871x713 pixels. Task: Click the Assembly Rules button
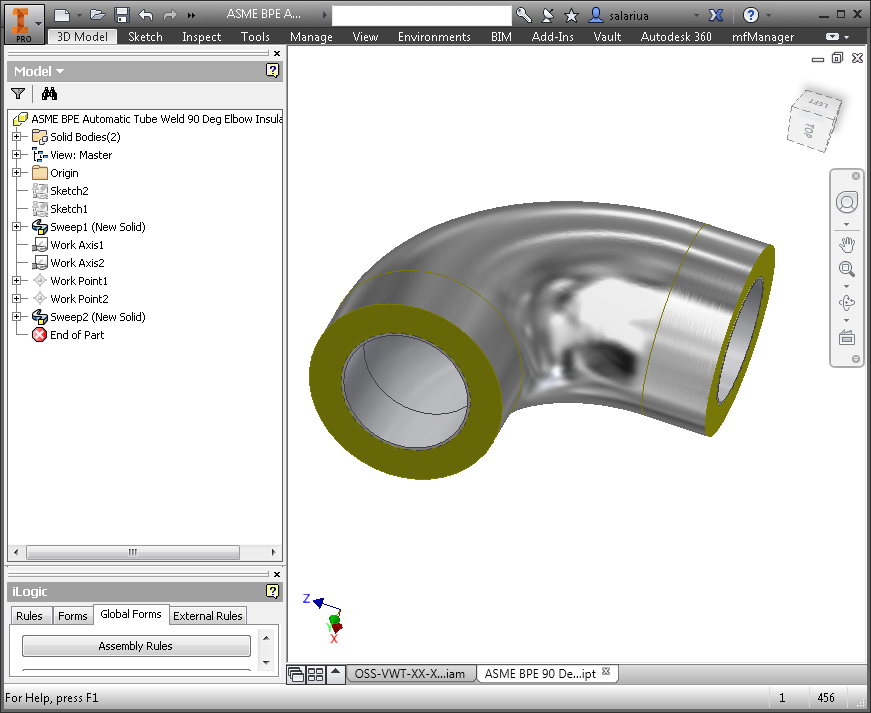point(135,646)
